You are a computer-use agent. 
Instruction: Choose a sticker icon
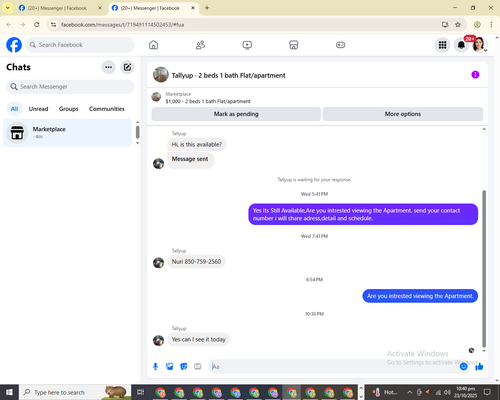tap(184, 367)
